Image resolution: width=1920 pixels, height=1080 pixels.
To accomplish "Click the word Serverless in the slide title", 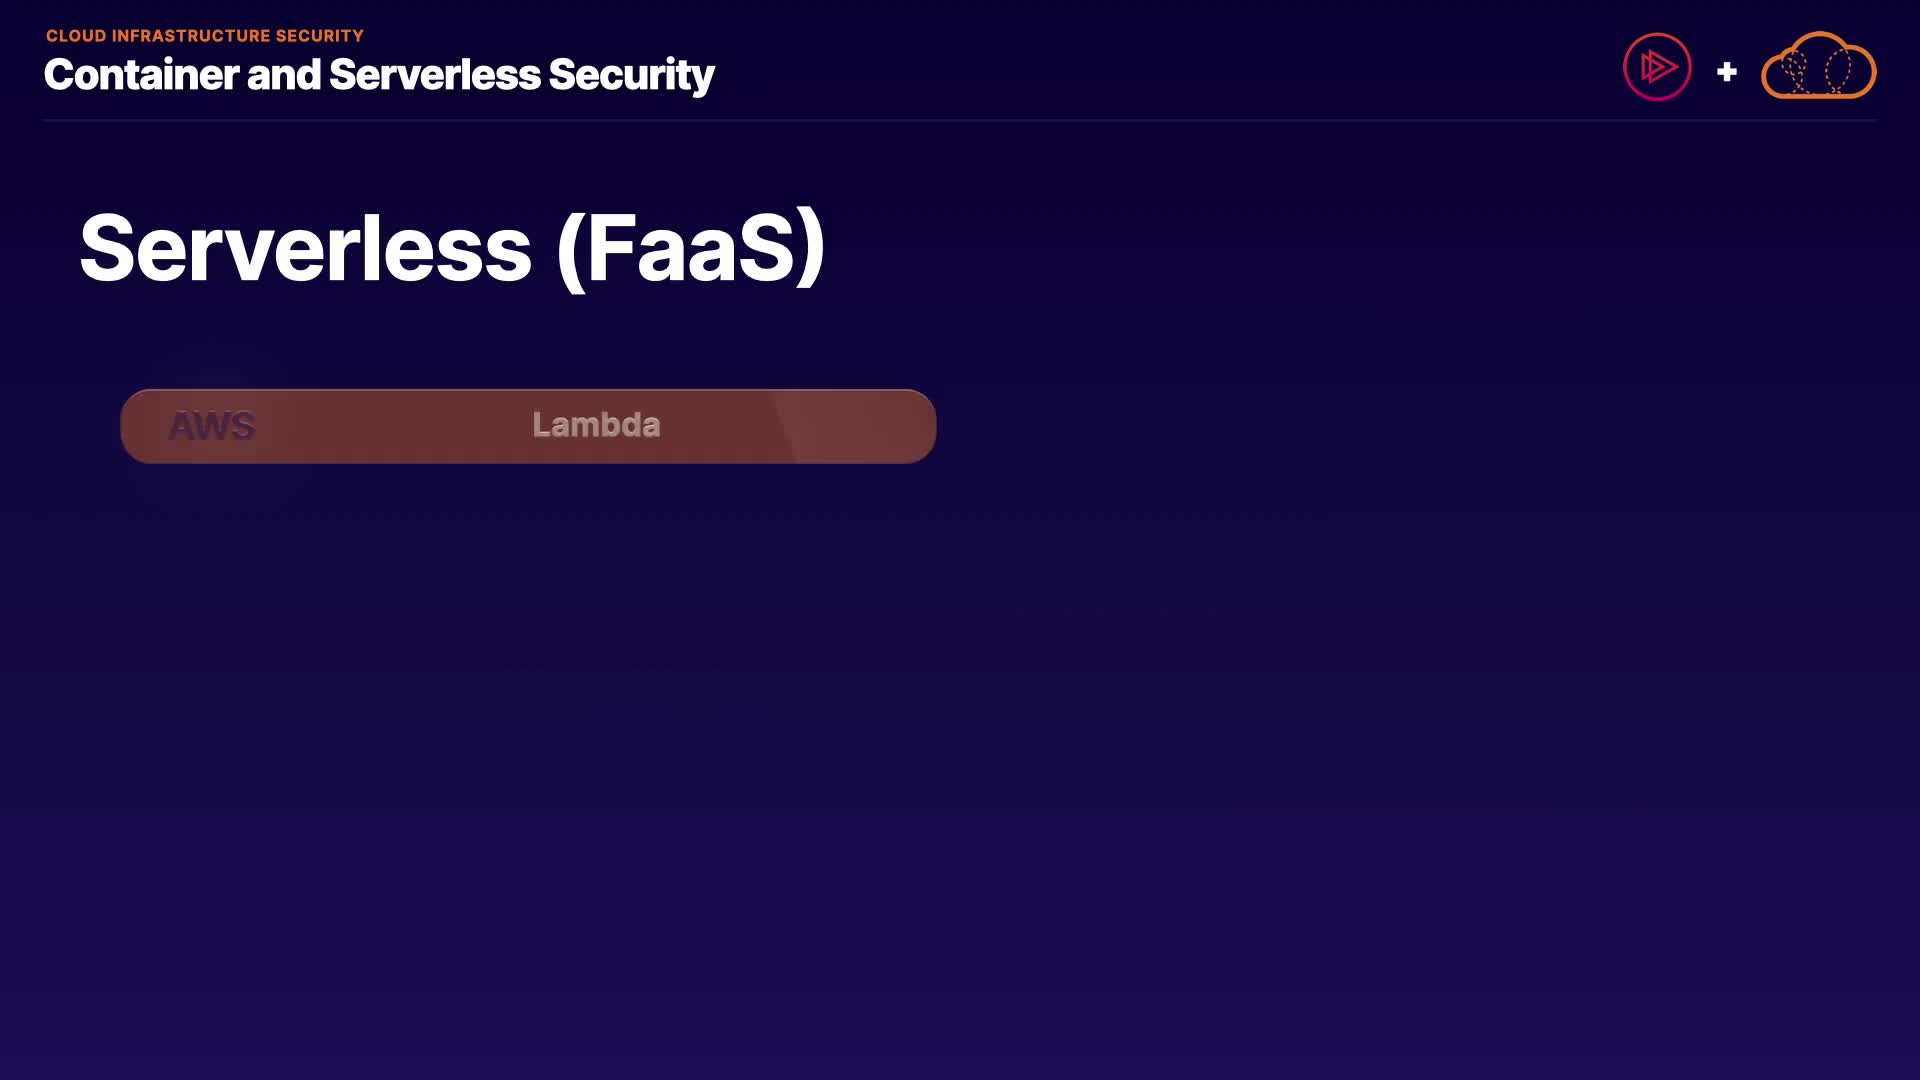I will (x=434, y=75).
